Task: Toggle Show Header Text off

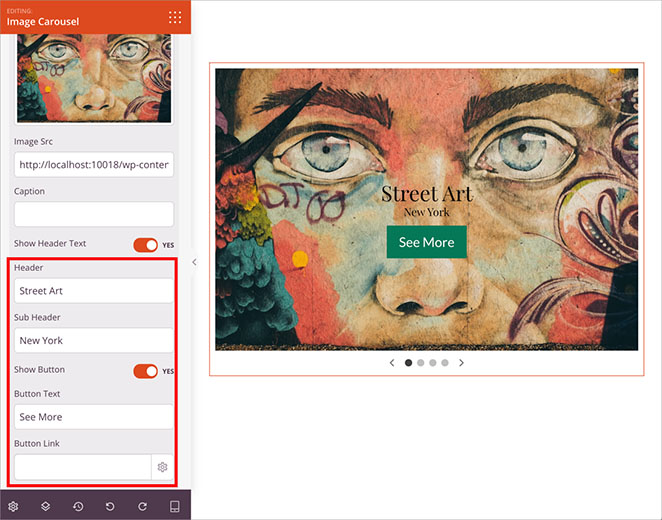Action: [146, 245]
